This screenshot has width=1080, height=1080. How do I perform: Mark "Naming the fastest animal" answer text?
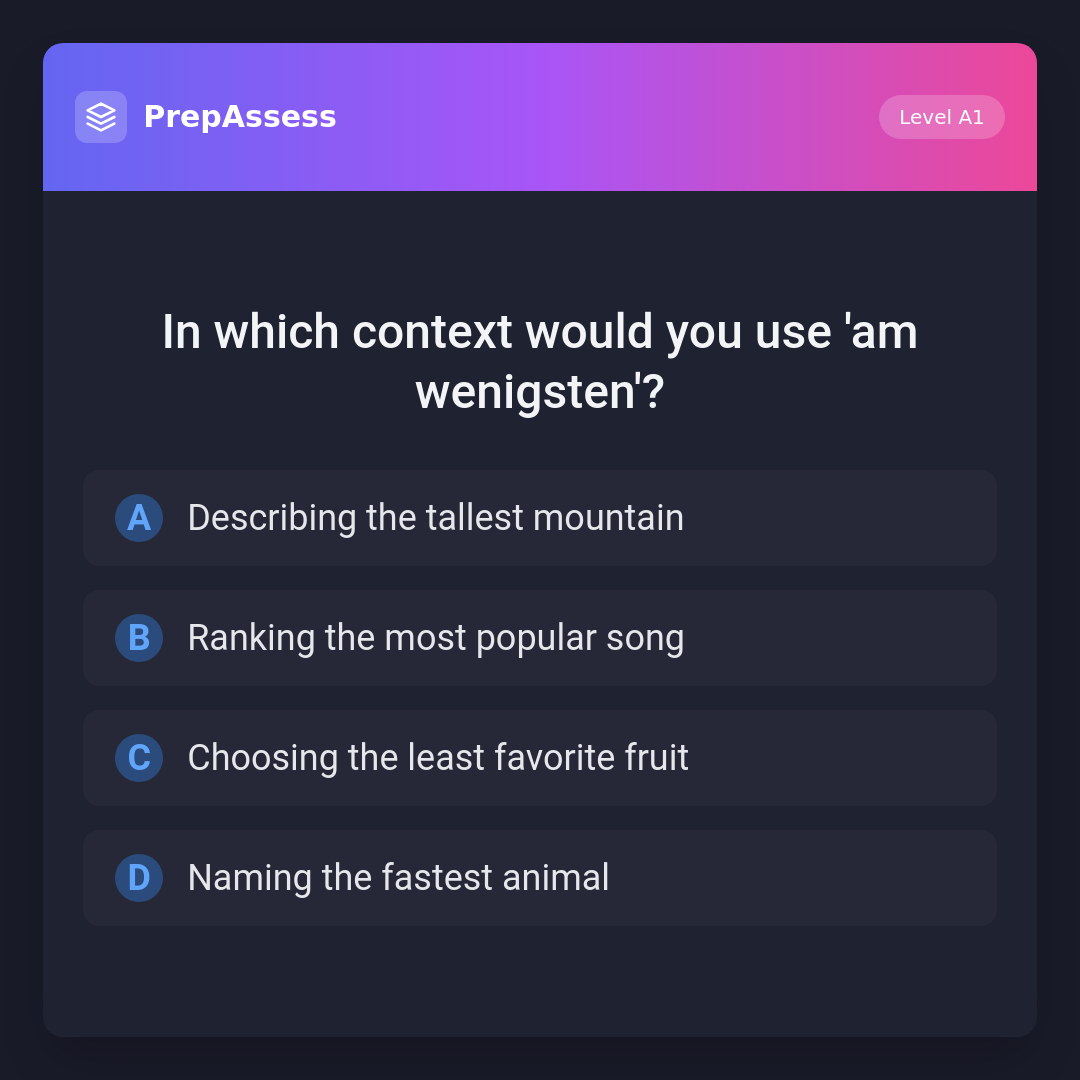tap(398, 878)
